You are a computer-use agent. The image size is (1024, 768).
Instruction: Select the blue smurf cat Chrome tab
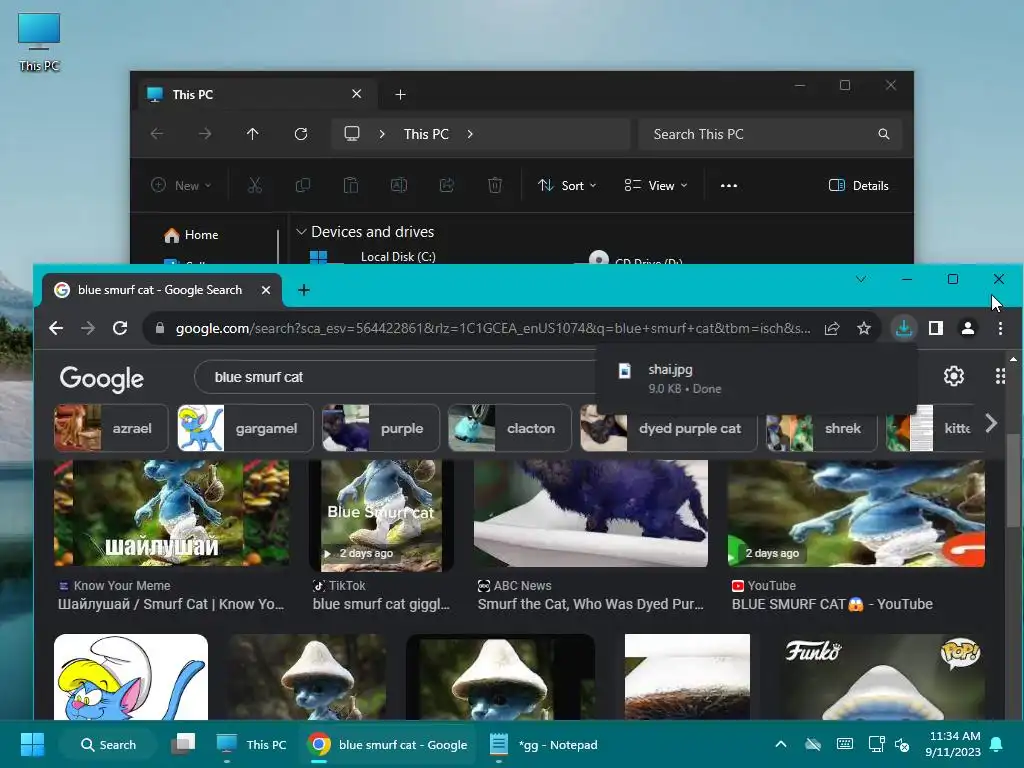point(162,290)
